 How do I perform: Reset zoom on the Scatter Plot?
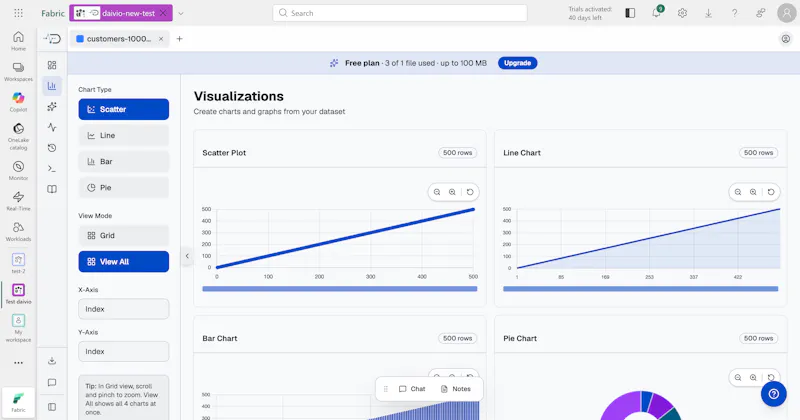pos(470,192)
